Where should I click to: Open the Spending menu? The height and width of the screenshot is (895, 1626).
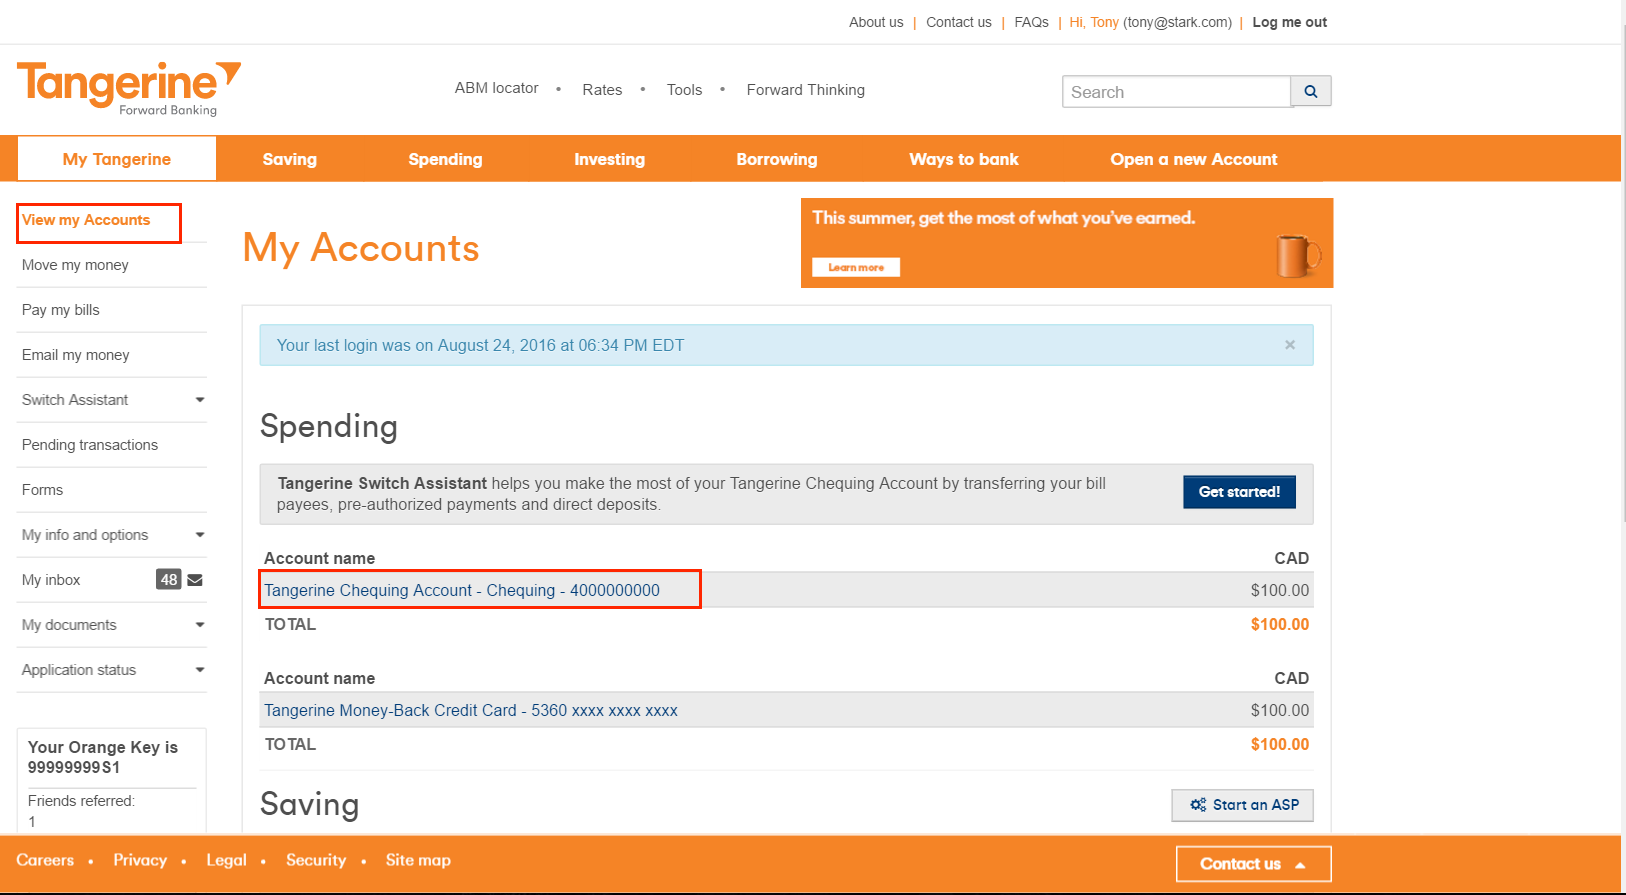tap(445, 159)
